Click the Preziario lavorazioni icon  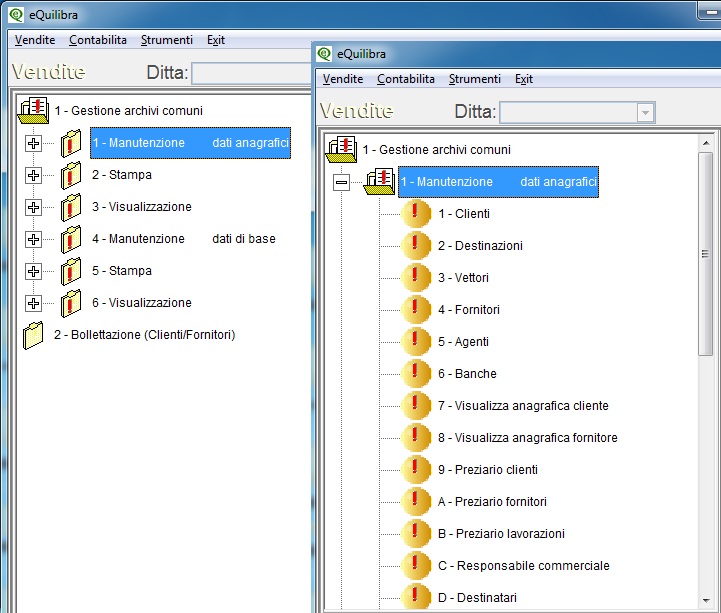[416, 533]
